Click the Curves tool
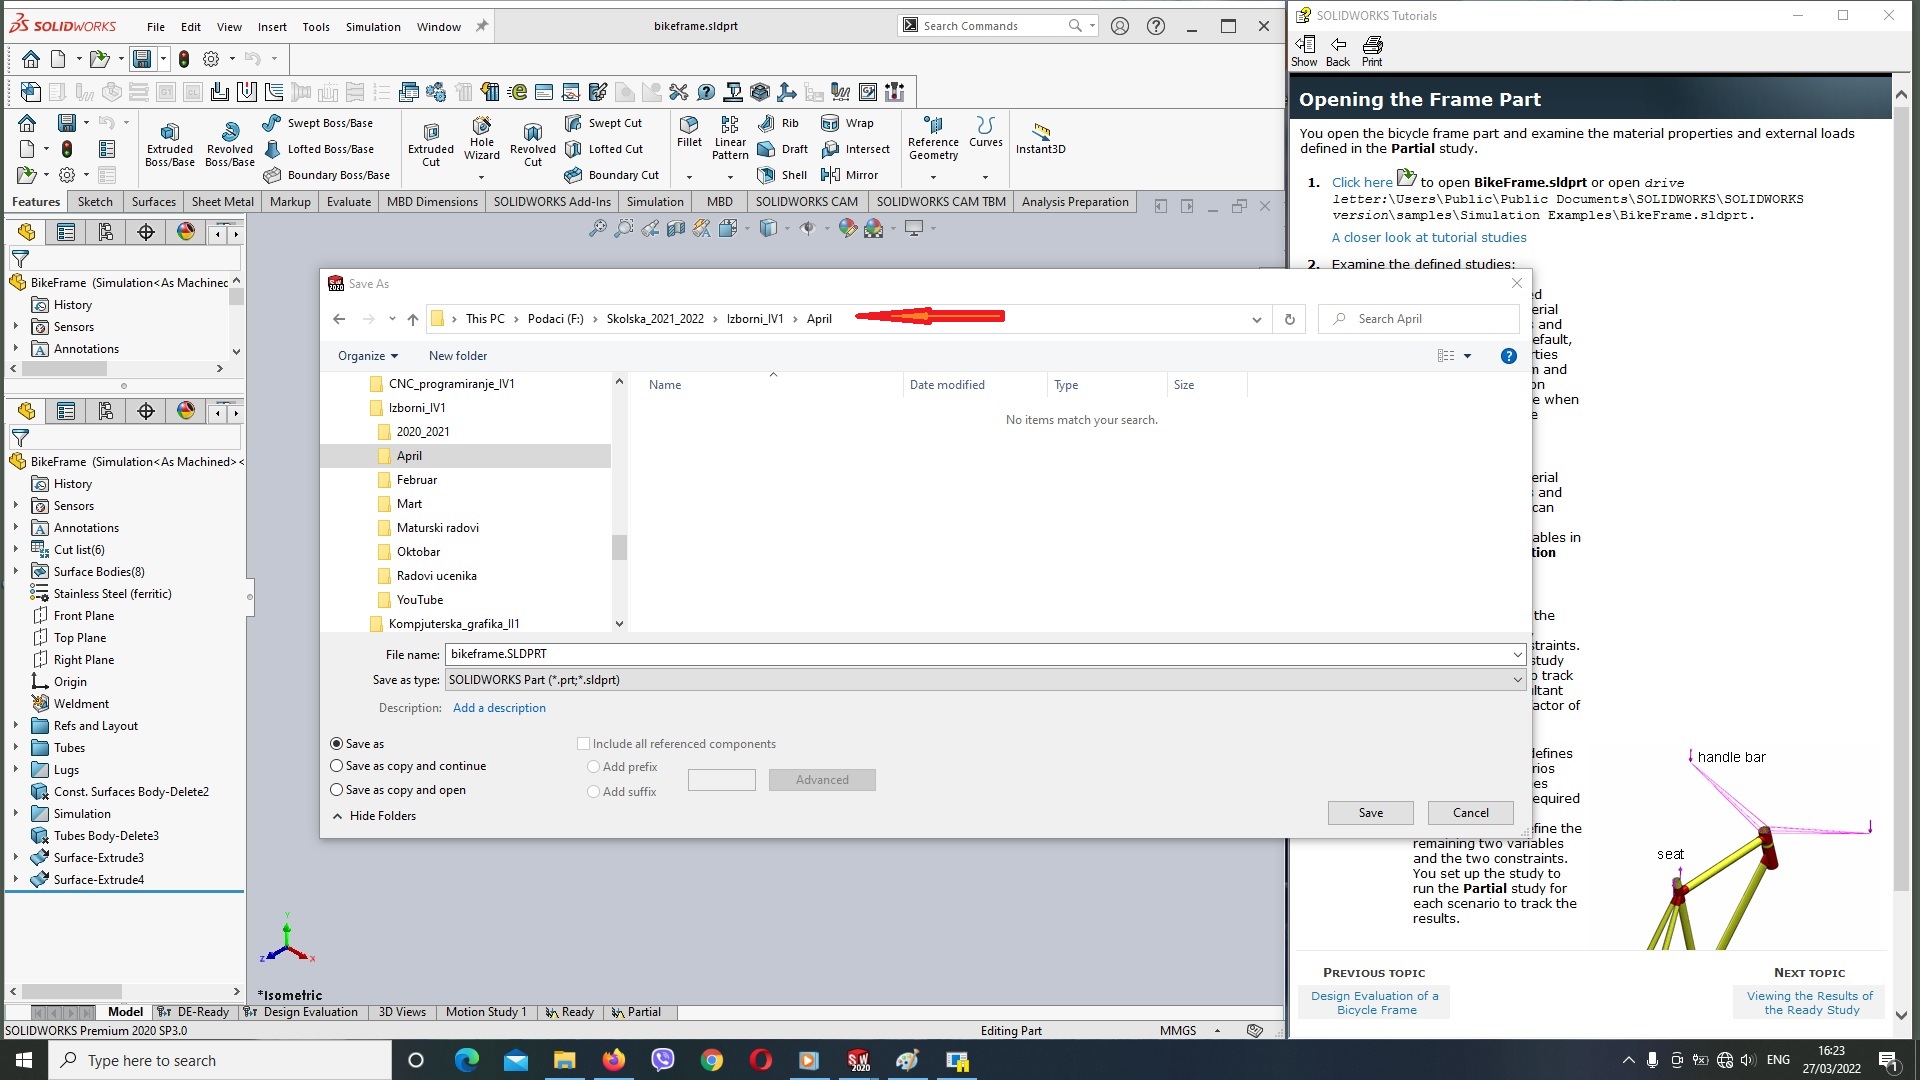 [x=985, y=132]
